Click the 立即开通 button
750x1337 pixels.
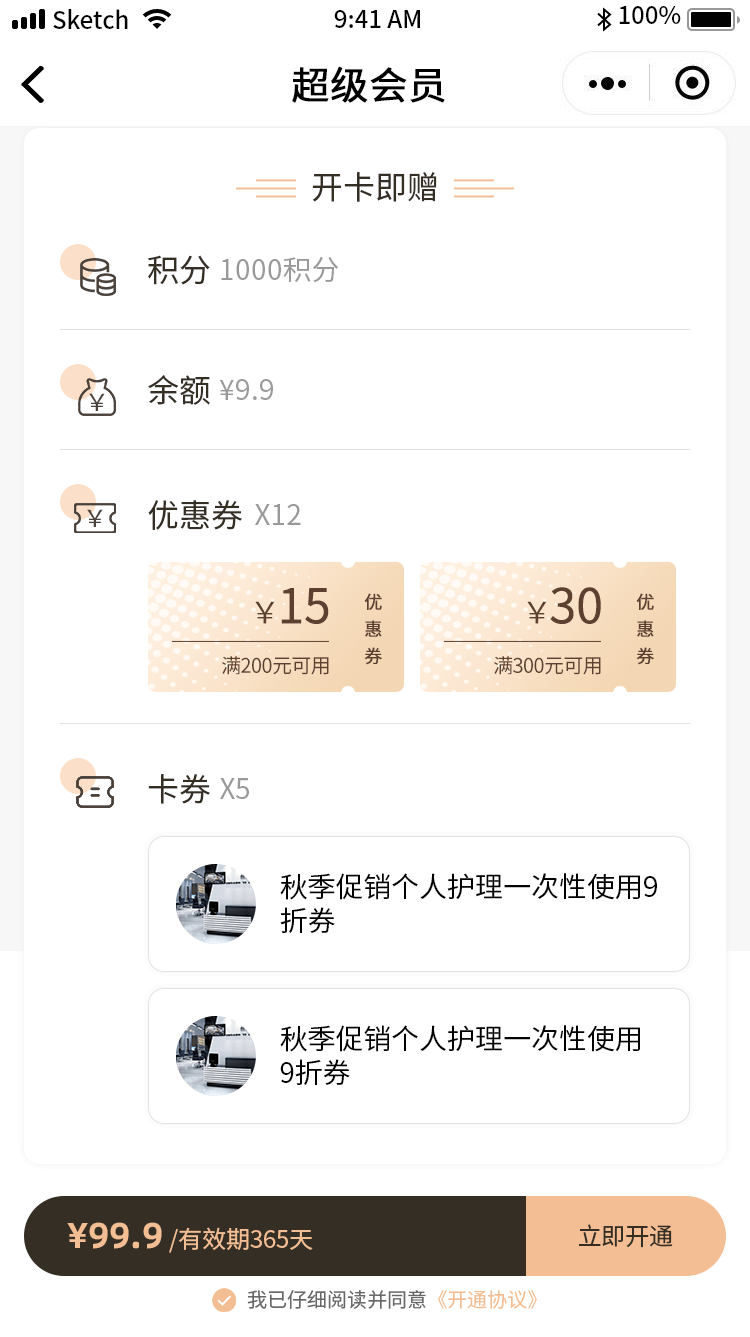click(625, 1236)
